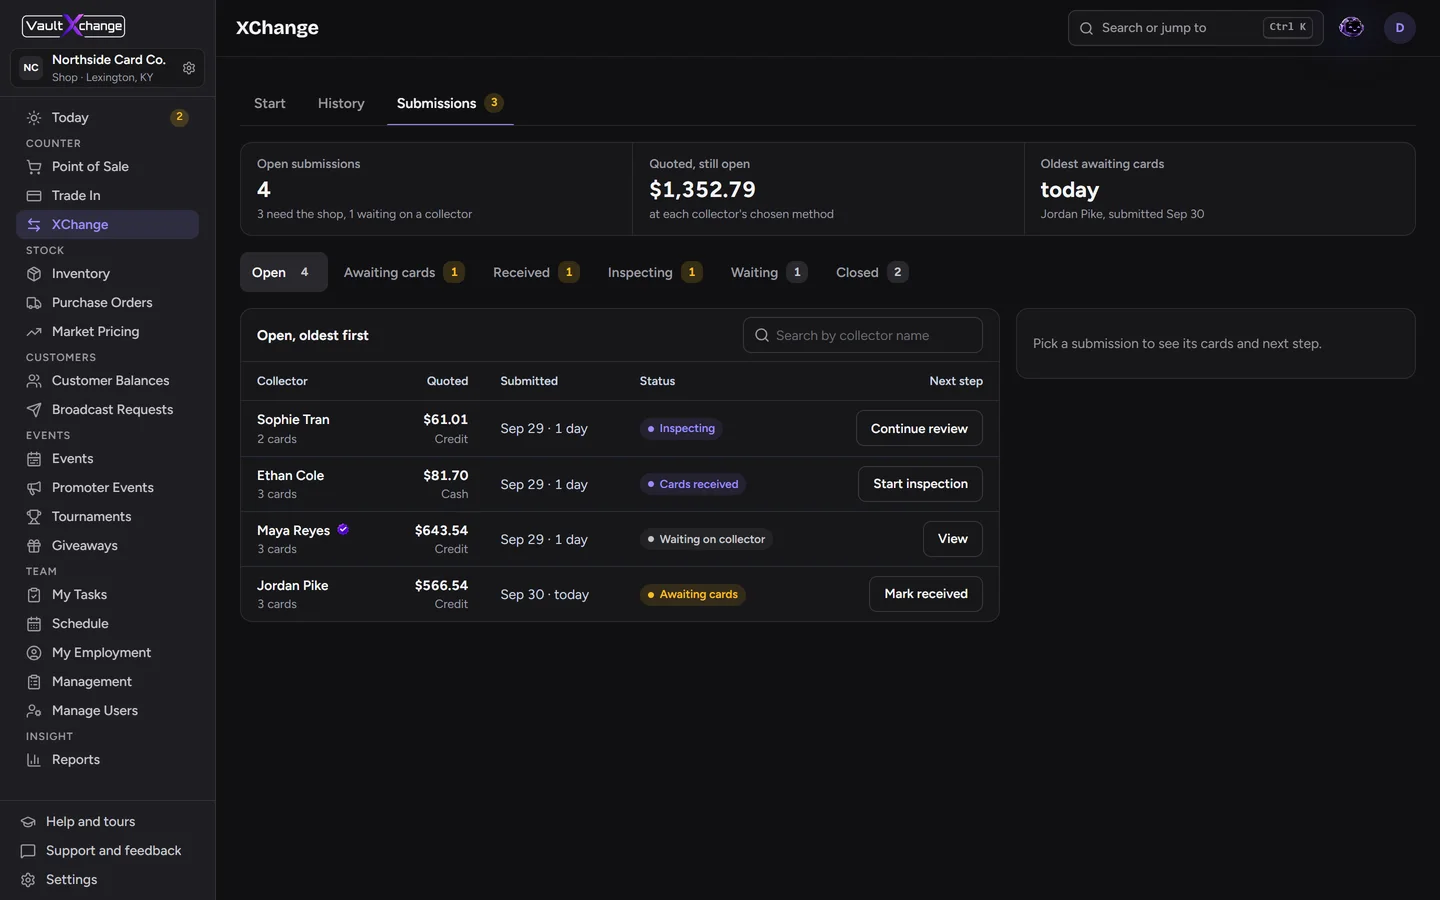
Task: Select the Open filter pill
Action: pyautogui.click(x=284, y=272)
